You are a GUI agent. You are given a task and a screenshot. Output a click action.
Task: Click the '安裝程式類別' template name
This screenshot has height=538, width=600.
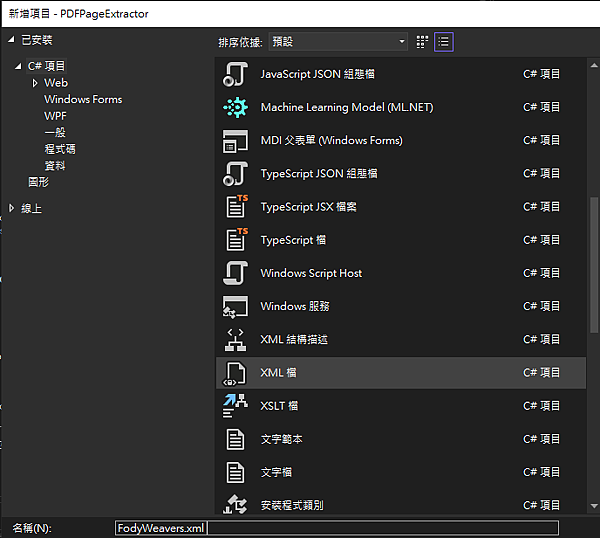pos(292,505)
